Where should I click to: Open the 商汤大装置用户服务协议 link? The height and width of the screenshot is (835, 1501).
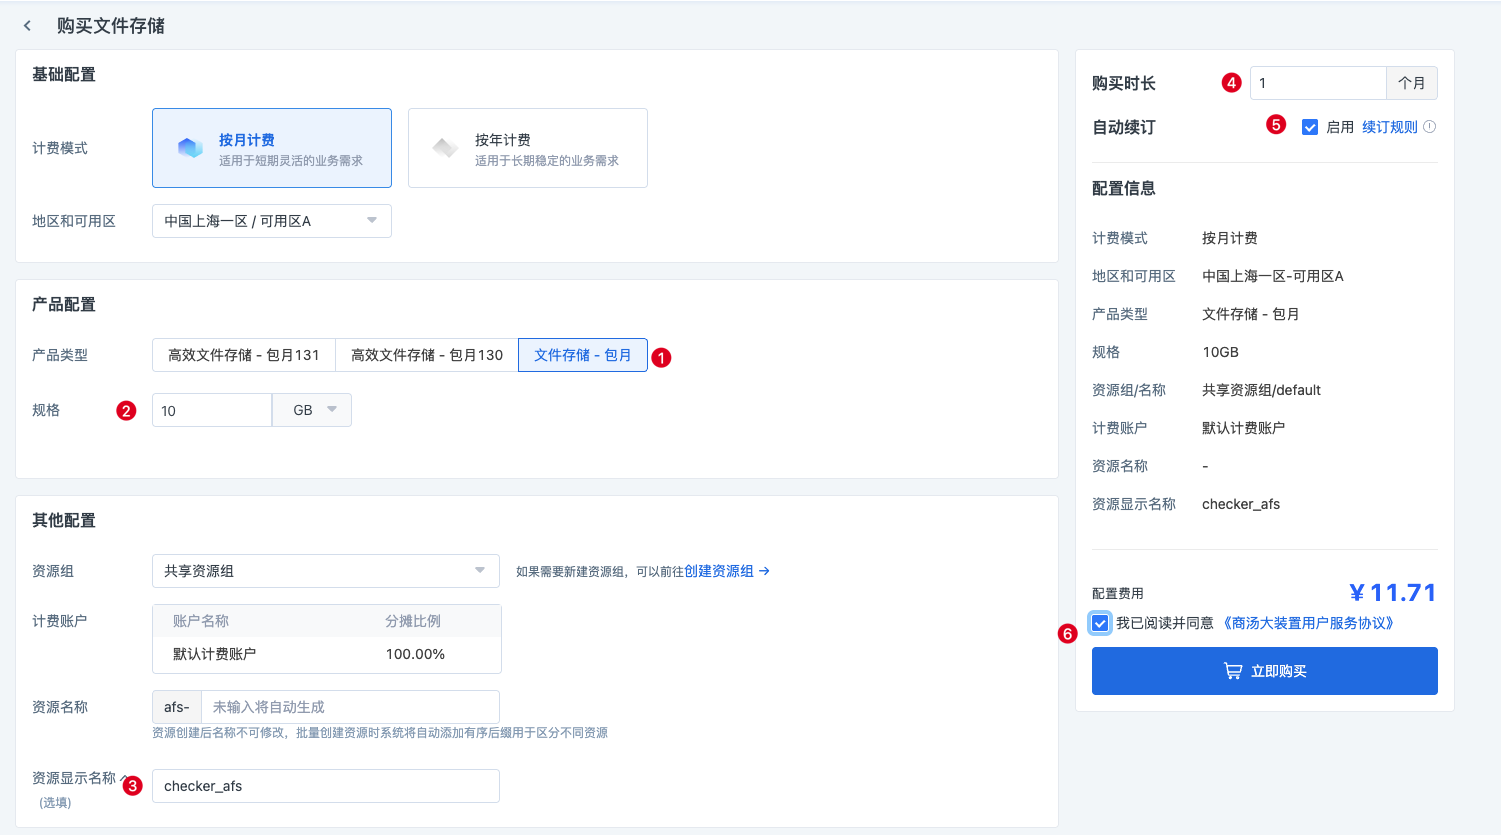[x=1309, y=623]
